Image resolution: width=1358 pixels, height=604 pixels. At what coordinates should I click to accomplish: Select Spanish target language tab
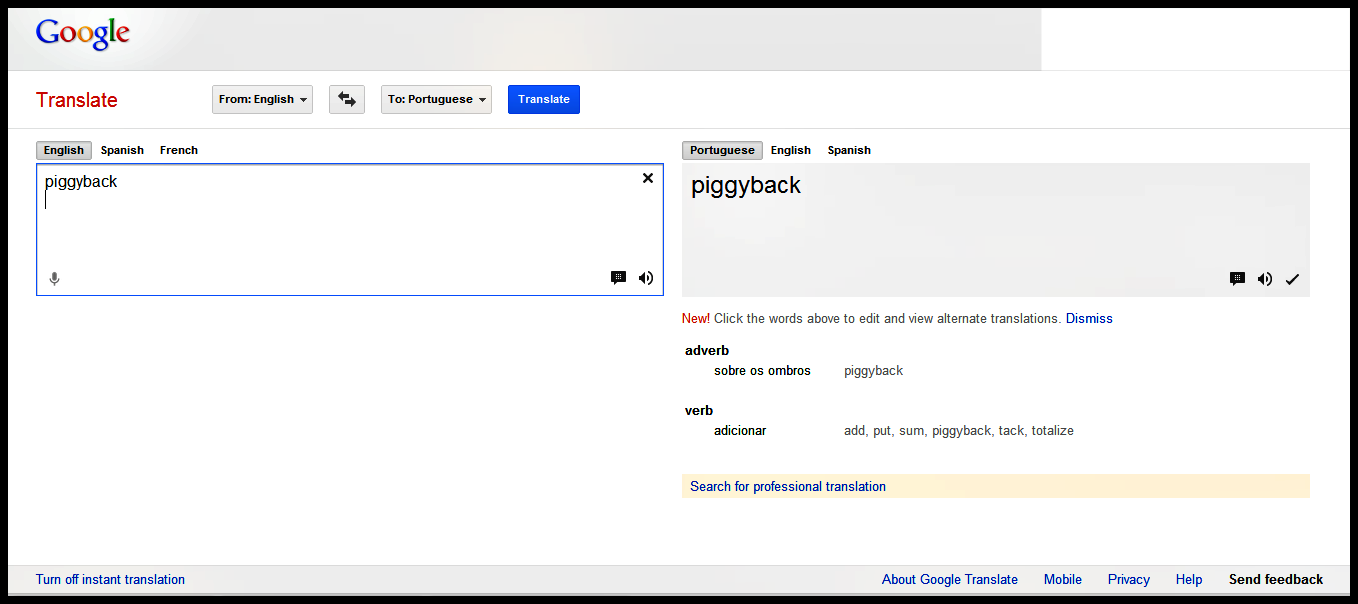pyautogui.click(x=849, y=150)
